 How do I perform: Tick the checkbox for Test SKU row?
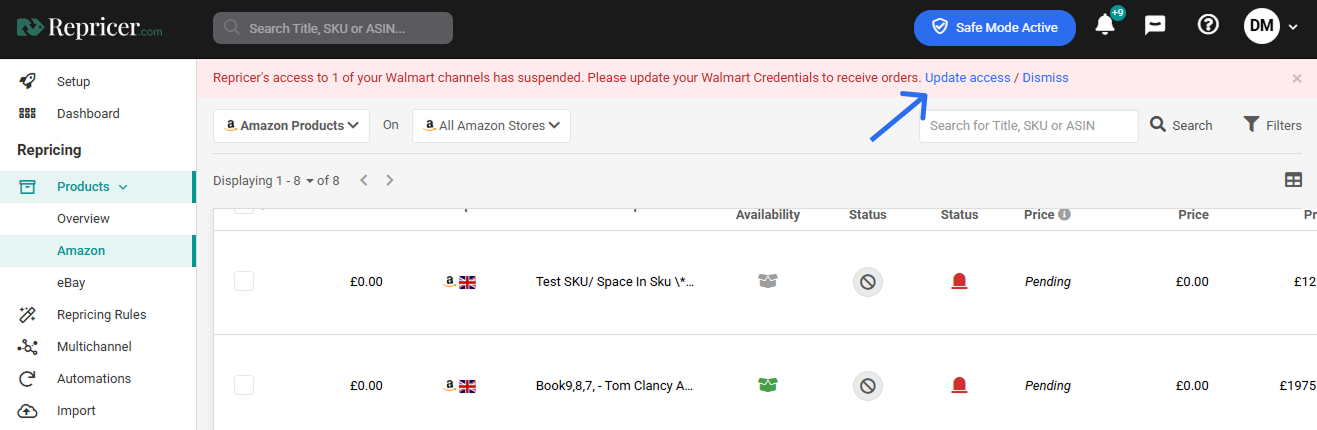coord(244,282)
